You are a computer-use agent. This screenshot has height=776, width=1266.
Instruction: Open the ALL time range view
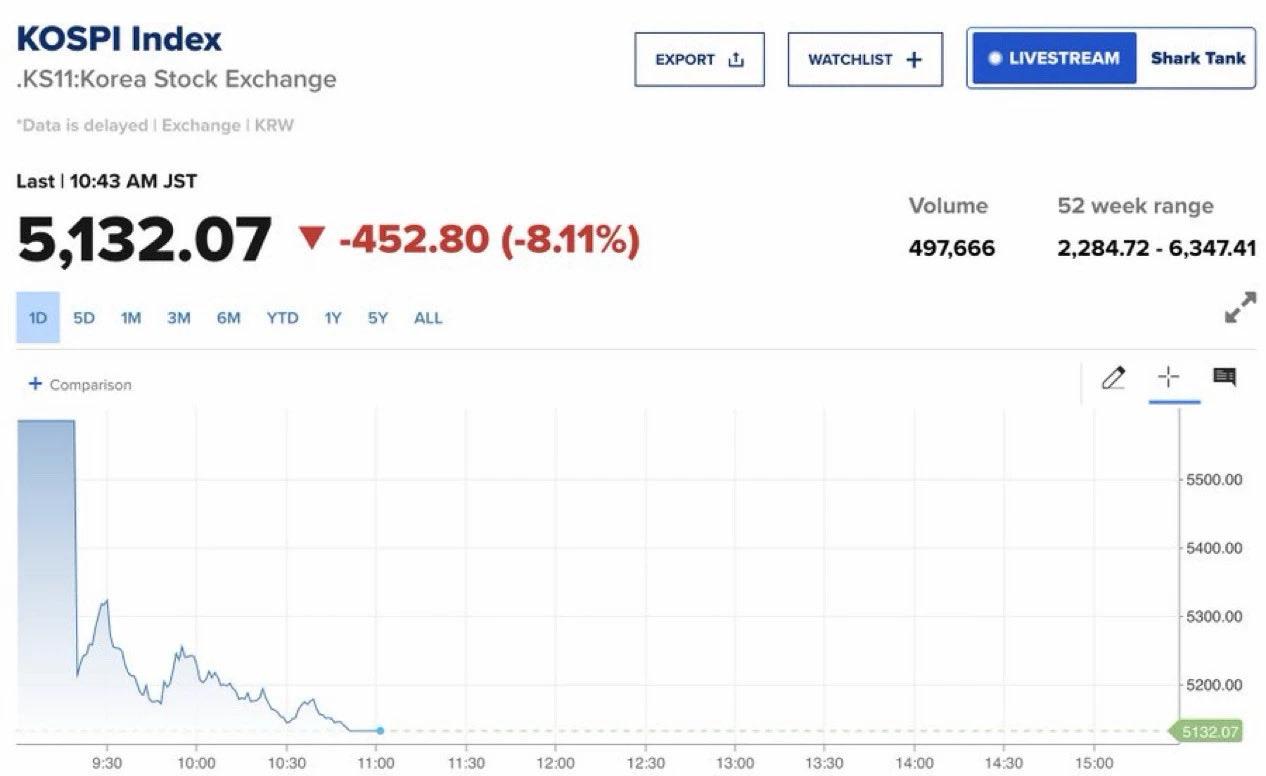pyautogui.click(x=428, y=317)
